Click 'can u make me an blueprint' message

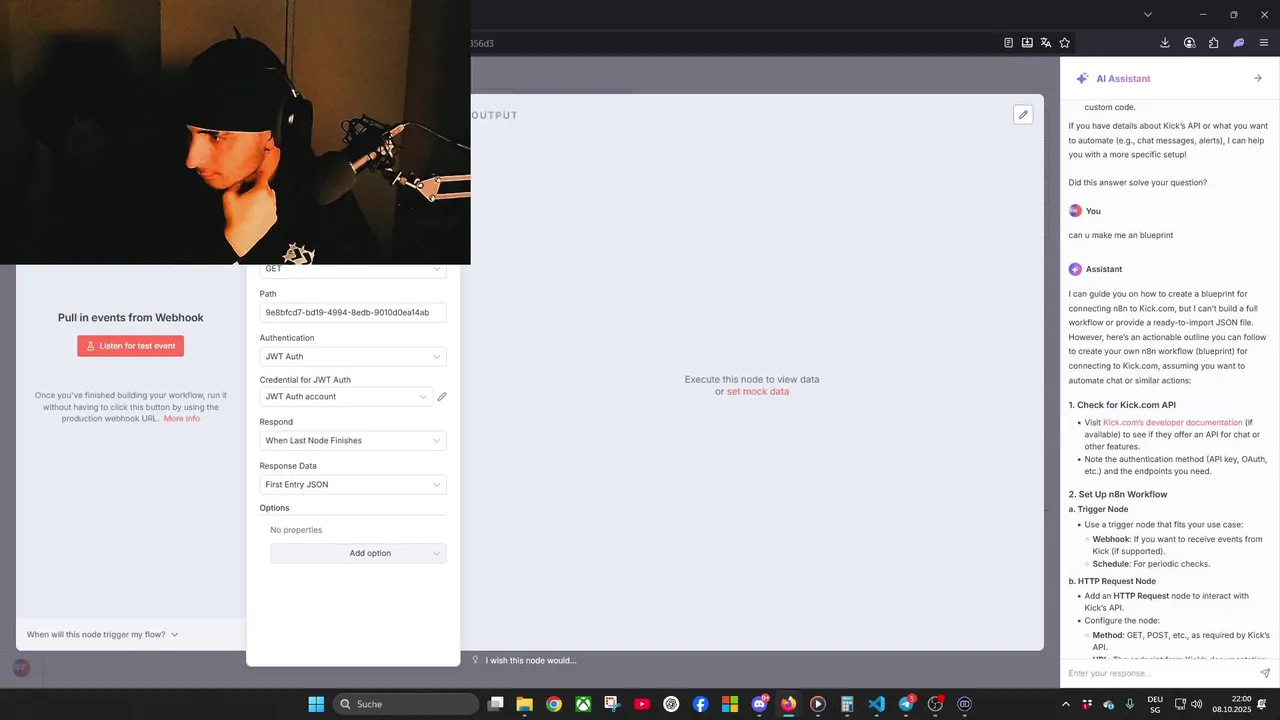[x=1121, y=235]
